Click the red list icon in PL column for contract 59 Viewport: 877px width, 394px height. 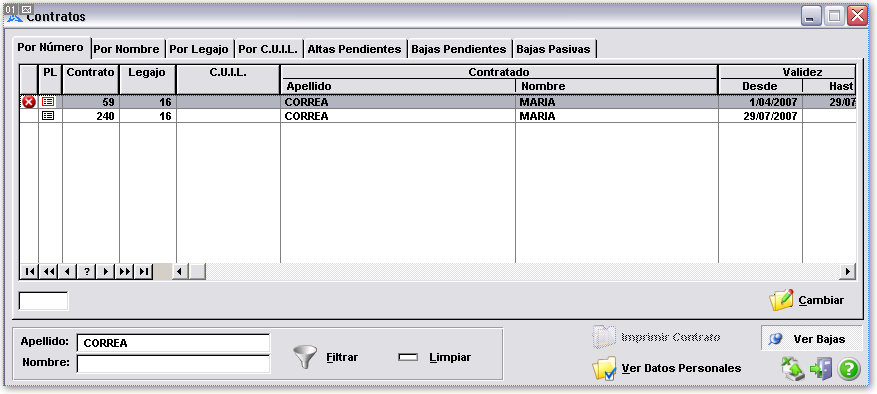pos(49,102)
